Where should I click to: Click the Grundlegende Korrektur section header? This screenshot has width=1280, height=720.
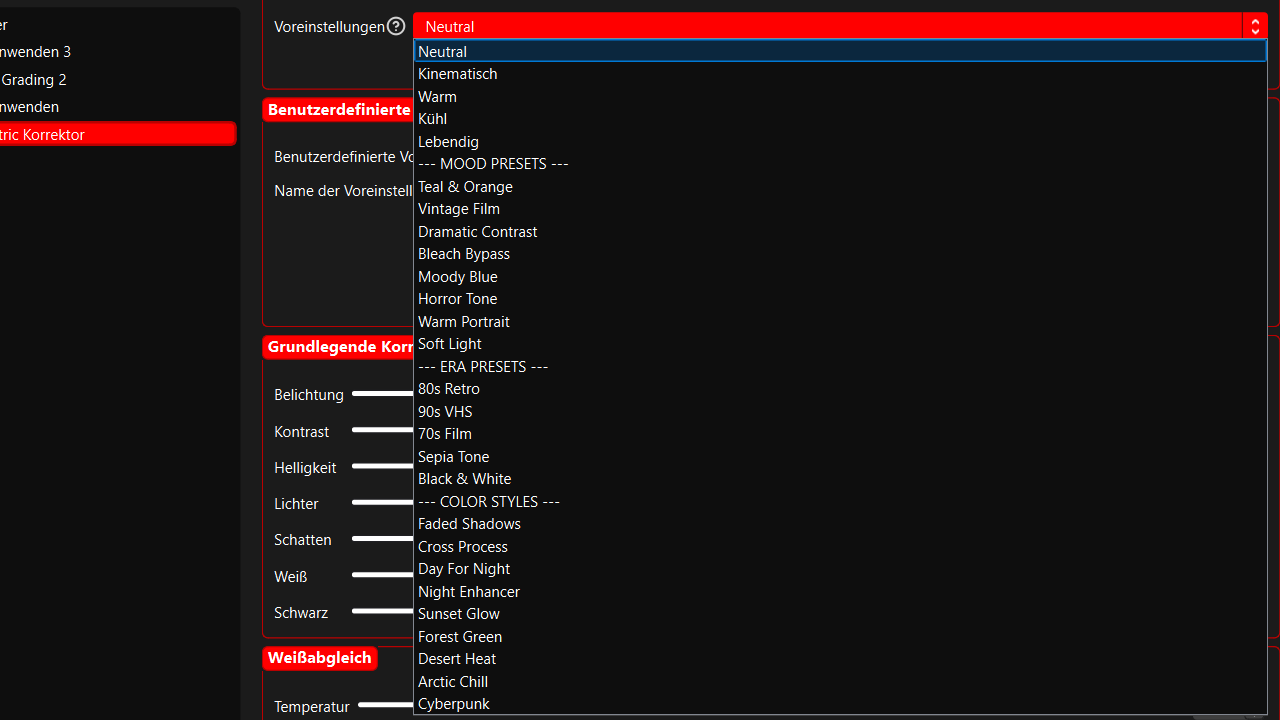pyautogui.click(x=340, y=347)
